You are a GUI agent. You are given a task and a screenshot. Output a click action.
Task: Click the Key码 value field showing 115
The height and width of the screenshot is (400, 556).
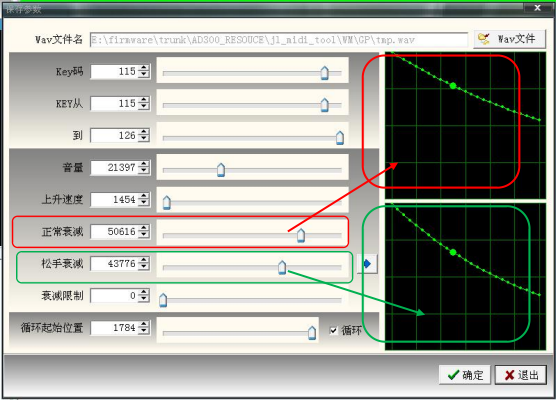[x=114, y=72]
